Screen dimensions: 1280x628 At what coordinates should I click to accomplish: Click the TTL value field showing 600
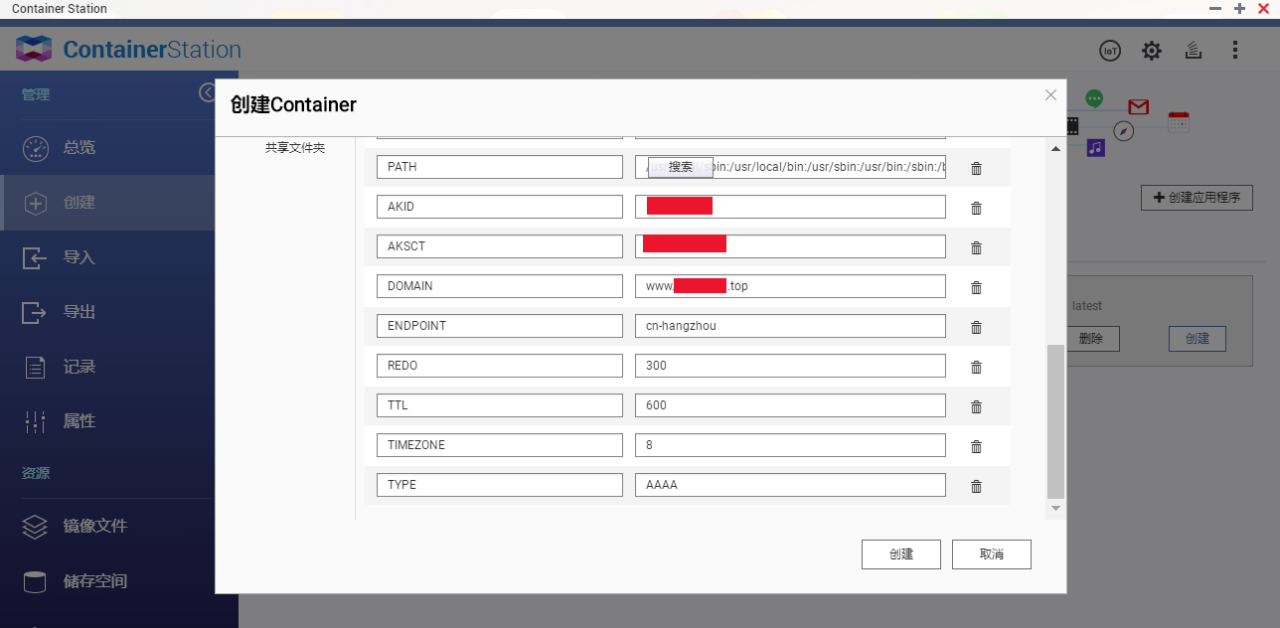(x=790, y=405)
